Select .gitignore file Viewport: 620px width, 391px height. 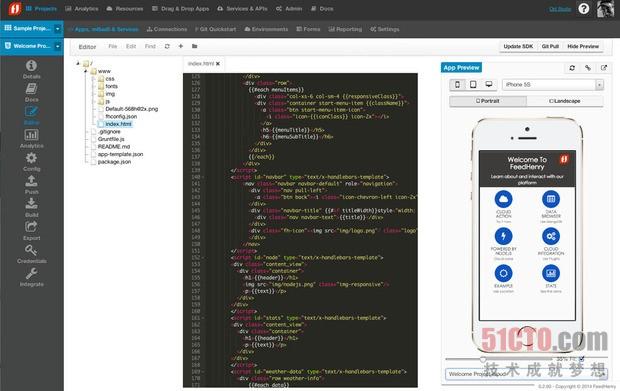109,131
